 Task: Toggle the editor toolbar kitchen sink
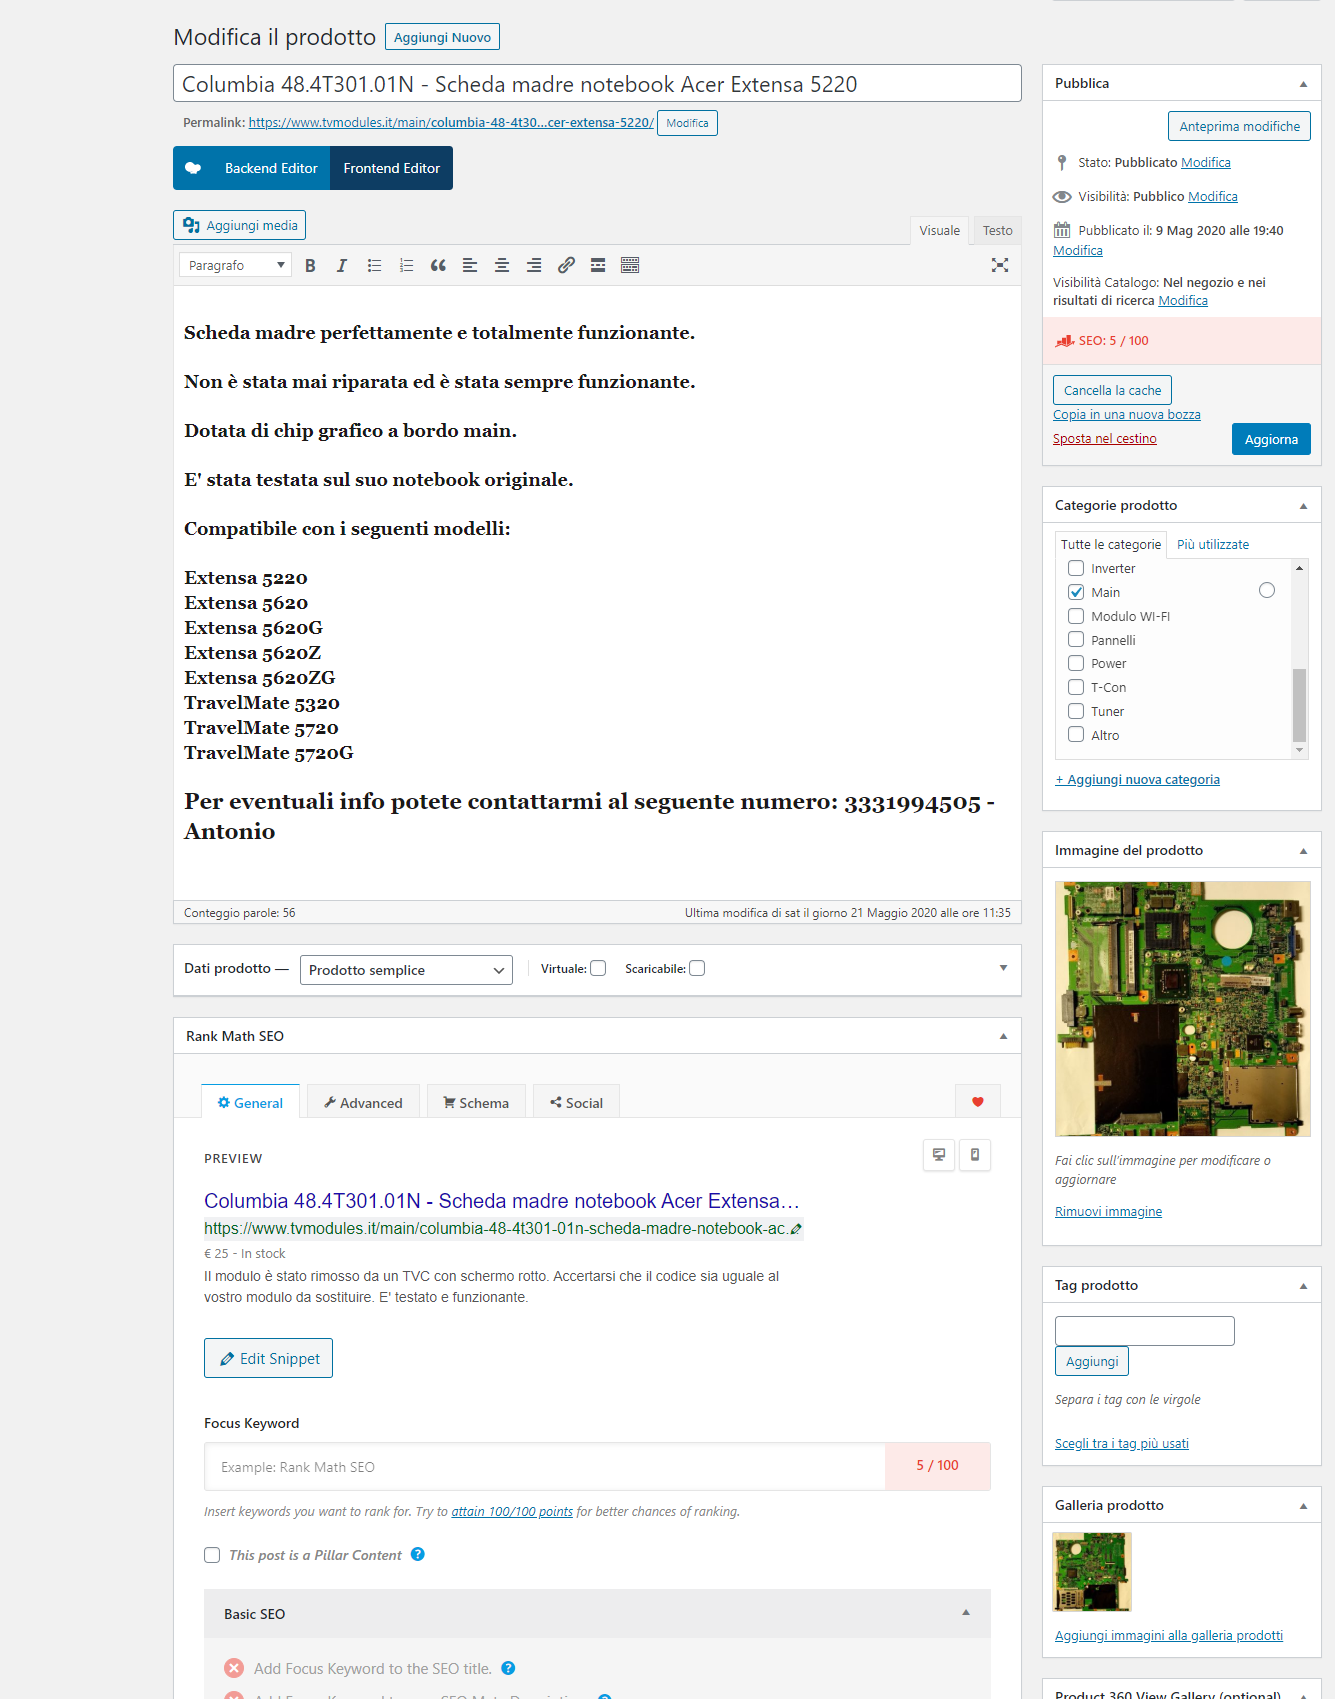(630, 265)
